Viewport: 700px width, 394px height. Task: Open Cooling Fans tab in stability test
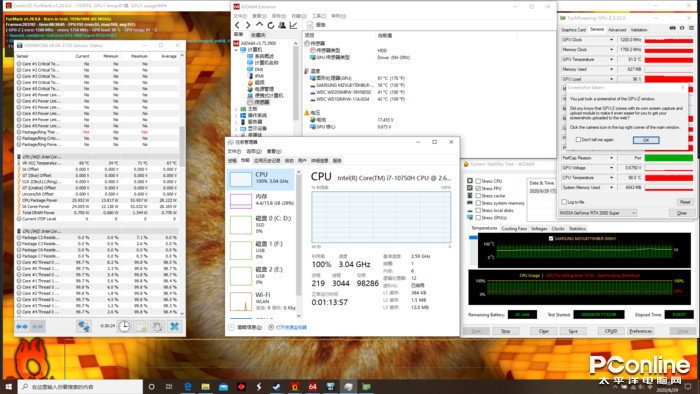tap(514, 228)
